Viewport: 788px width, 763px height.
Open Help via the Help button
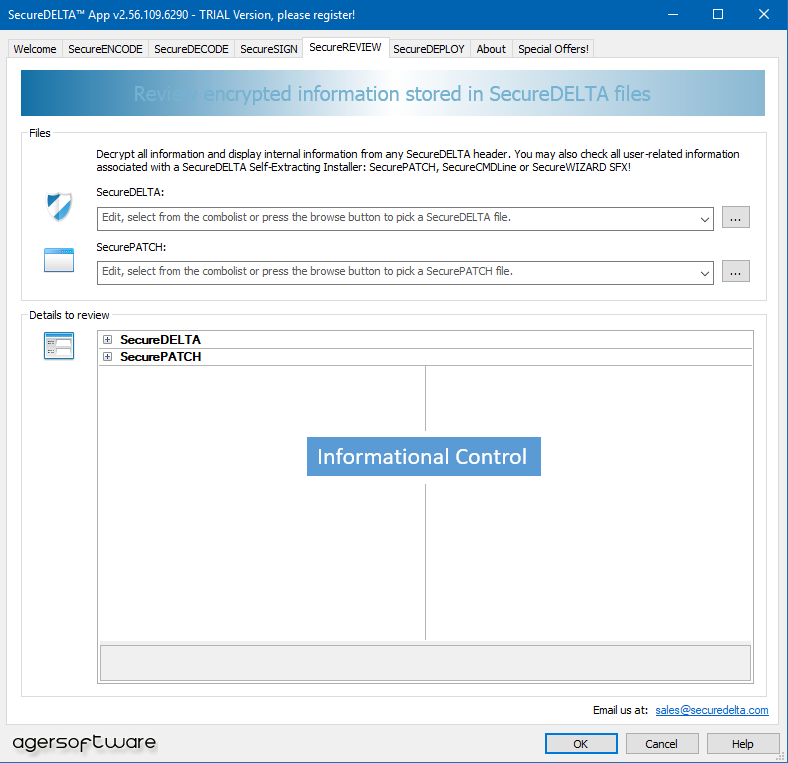742,744
